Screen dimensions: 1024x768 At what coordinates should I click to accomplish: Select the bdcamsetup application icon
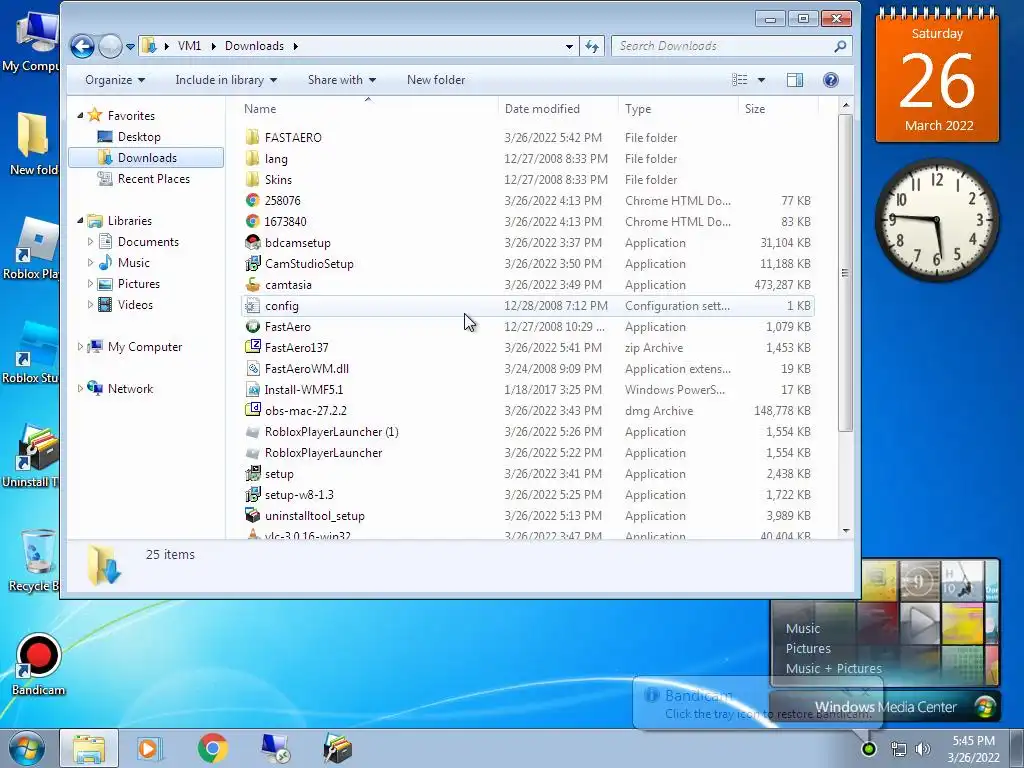click(x=253, y=242)
